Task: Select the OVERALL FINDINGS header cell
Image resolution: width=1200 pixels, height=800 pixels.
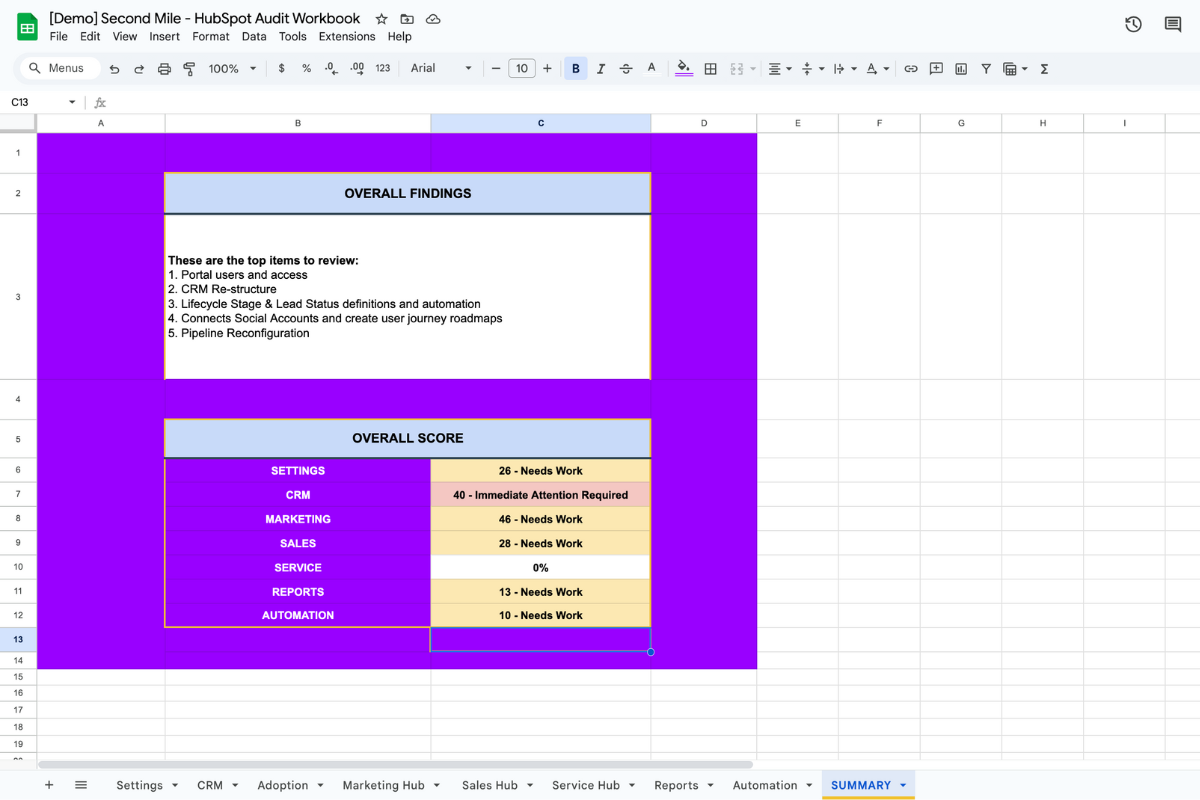Action: tap(408, 193)
